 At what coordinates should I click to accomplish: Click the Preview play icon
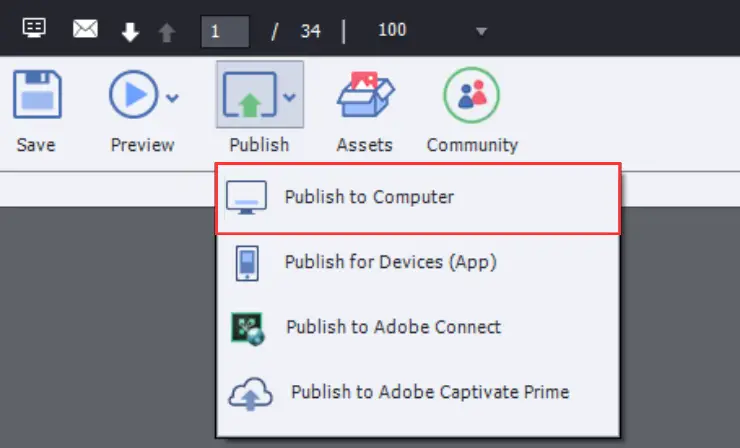point(134,94)
